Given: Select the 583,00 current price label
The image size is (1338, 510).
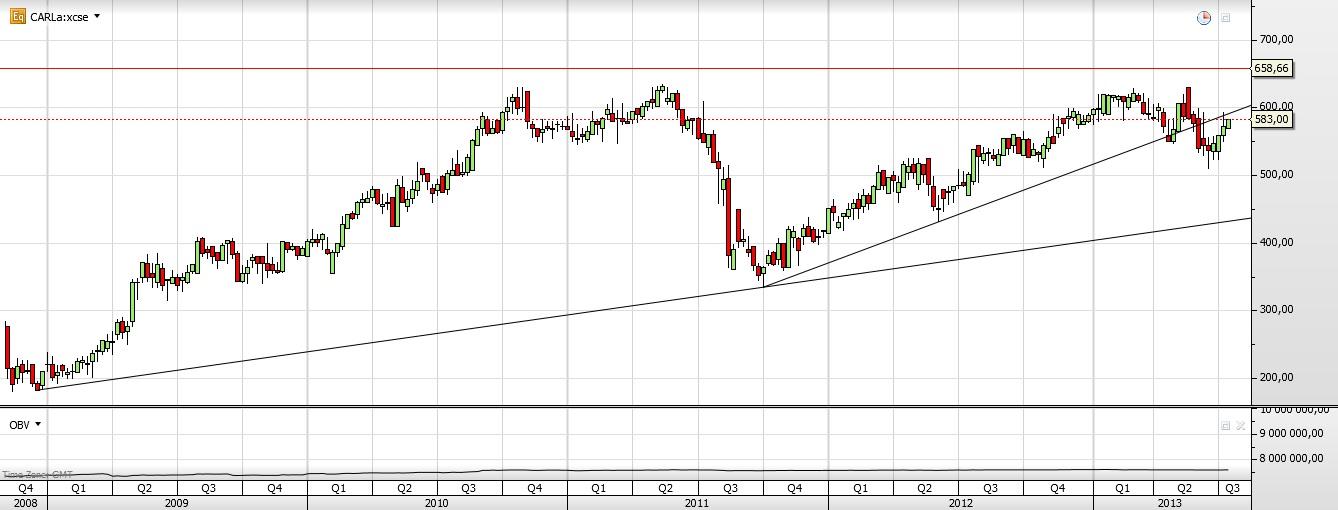Looking at the screenshot, I should click(1272, 119).
